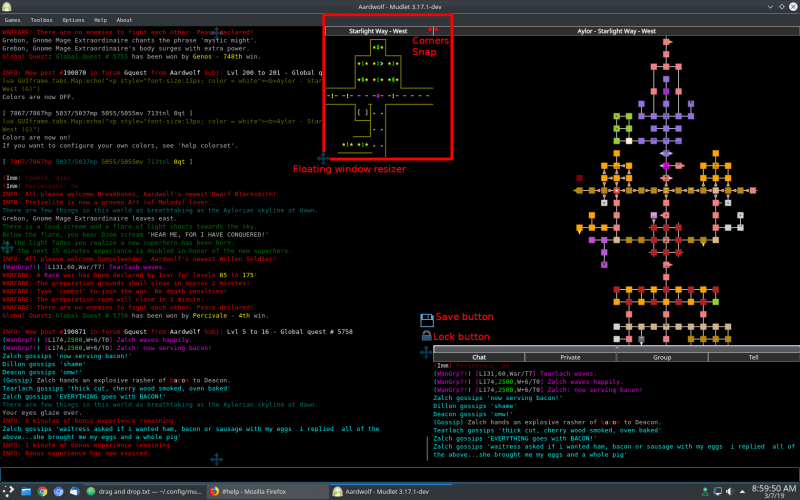Click 'Grebon ... leaves east.' console line

[90, 218]
